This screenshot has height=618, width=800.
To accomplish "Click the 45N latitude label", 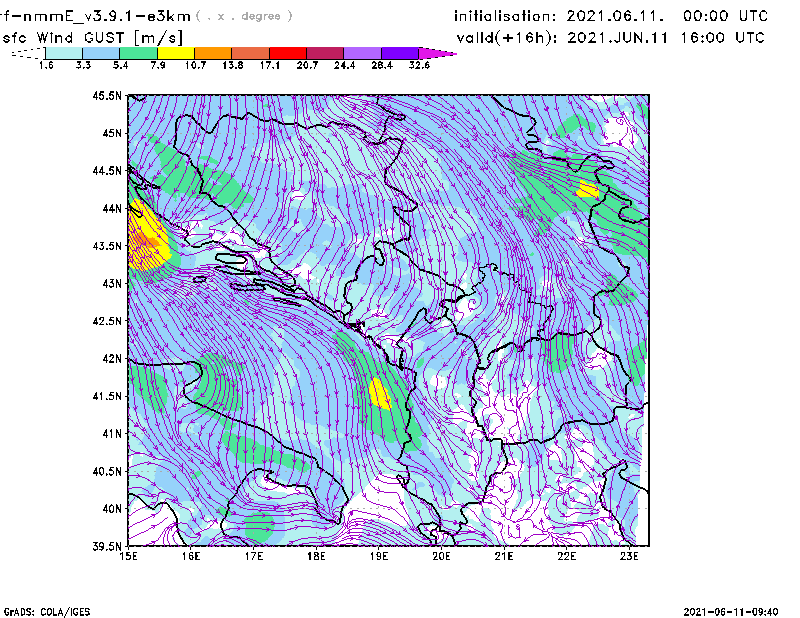I will click(x=112, y=133).
